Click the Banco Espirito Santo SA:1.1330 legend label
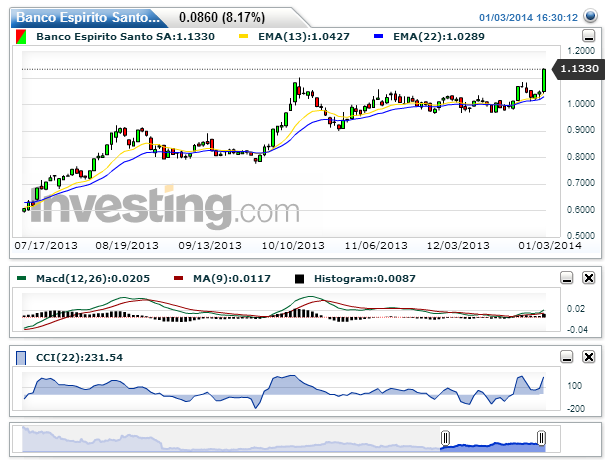This screenshot has width=612, height=465. click(x=125, y=37)
